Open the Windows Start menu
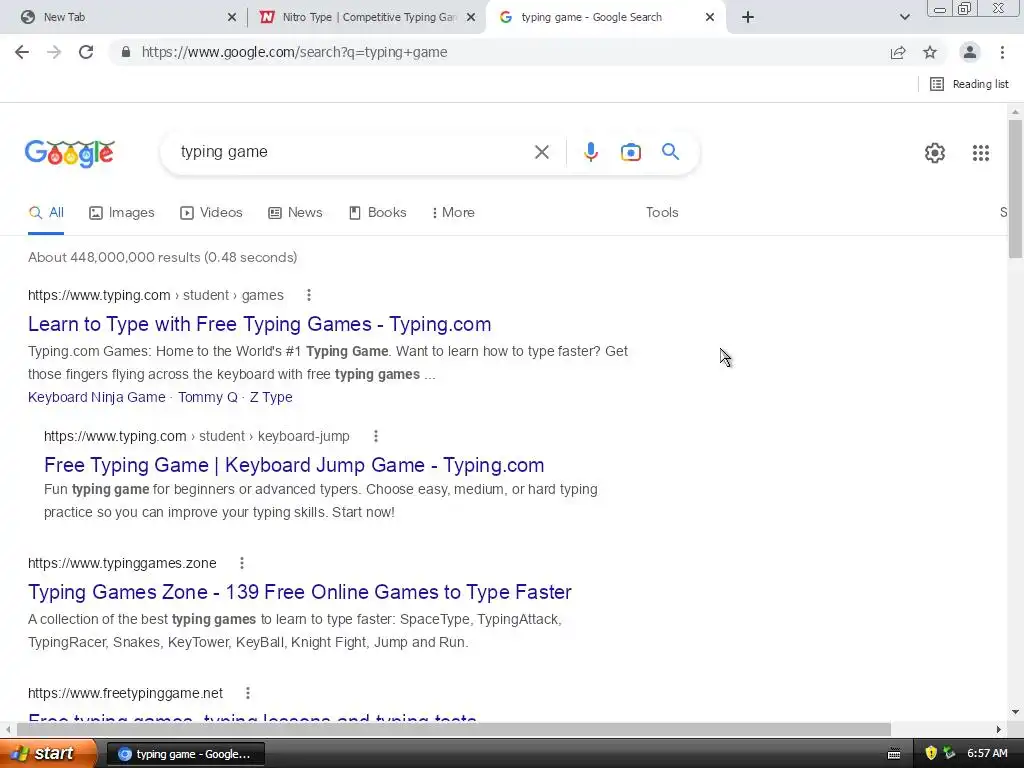1024x768 pixels. click(48, 754)
